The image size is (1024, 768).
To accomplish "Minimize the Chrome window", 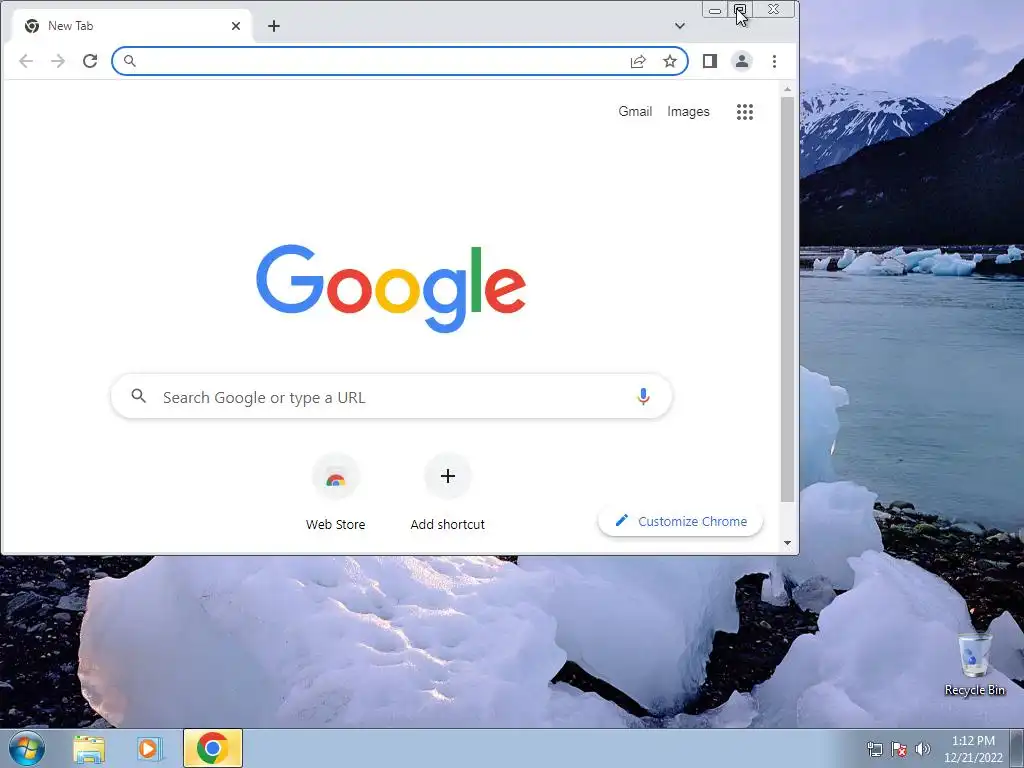I will click(715, 10).
